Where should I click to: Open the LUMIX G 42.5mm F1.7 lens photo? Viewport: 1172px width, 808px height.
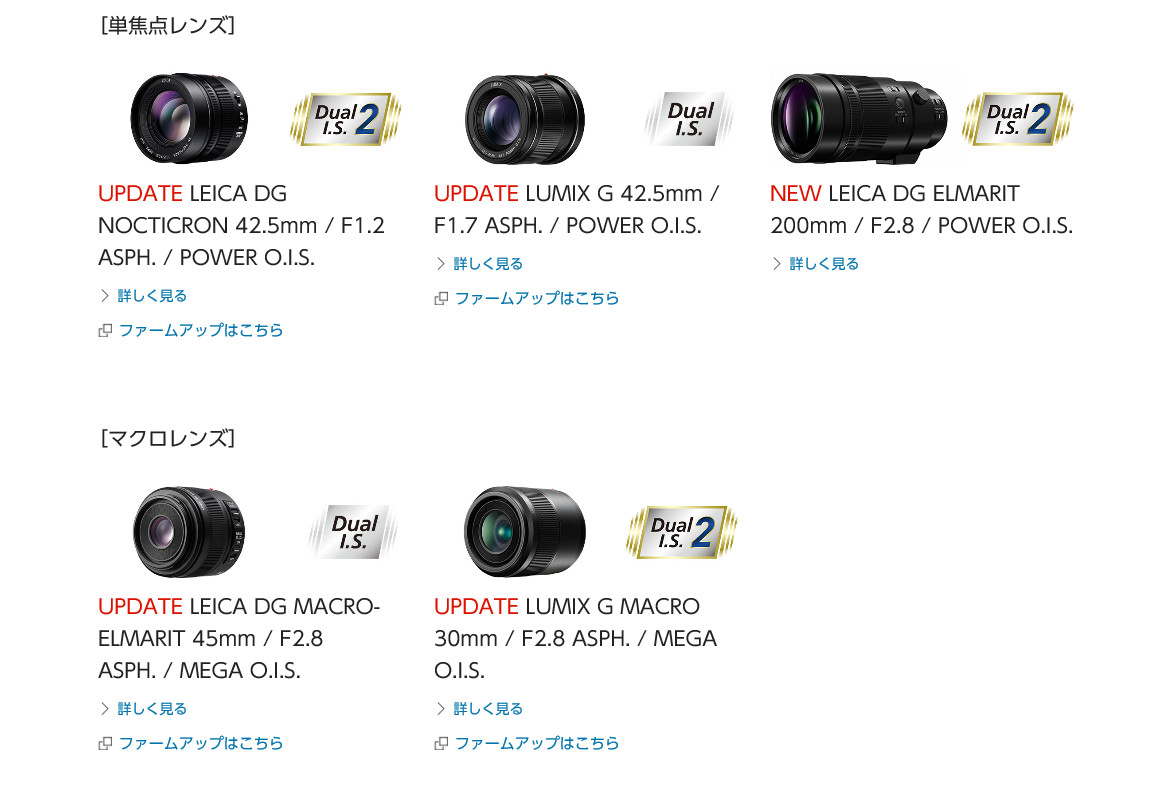(525, 120)
